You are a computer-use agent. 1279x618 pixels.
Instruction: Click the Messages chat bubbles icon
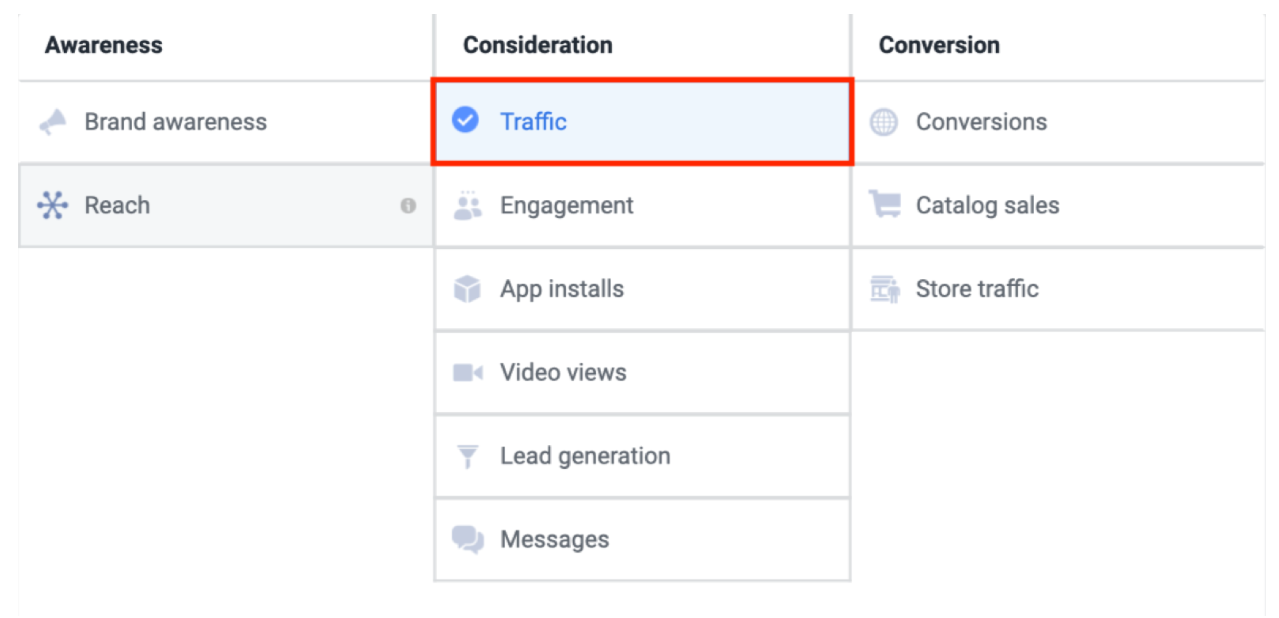467,540
